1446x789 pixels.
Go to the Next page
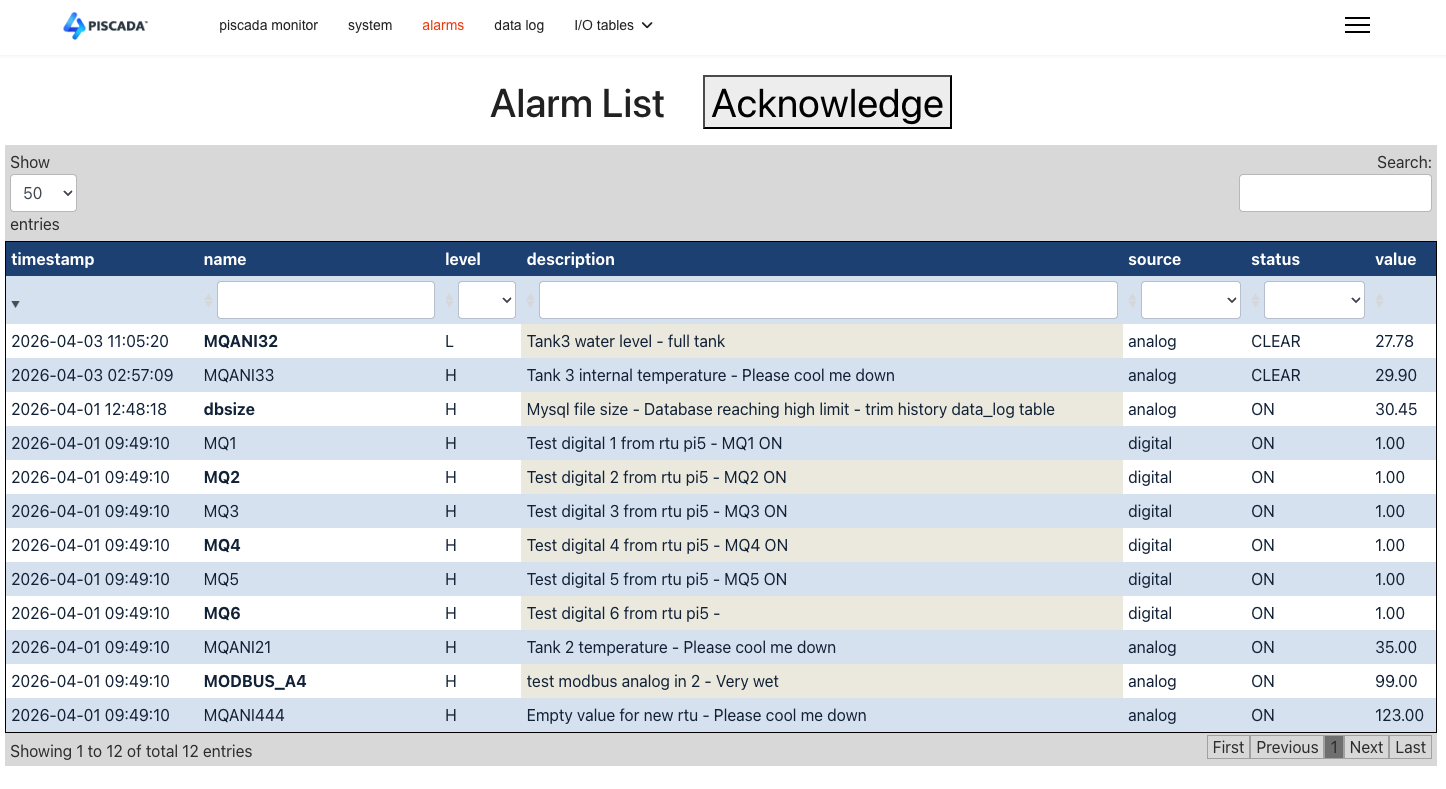[1366, 747]
